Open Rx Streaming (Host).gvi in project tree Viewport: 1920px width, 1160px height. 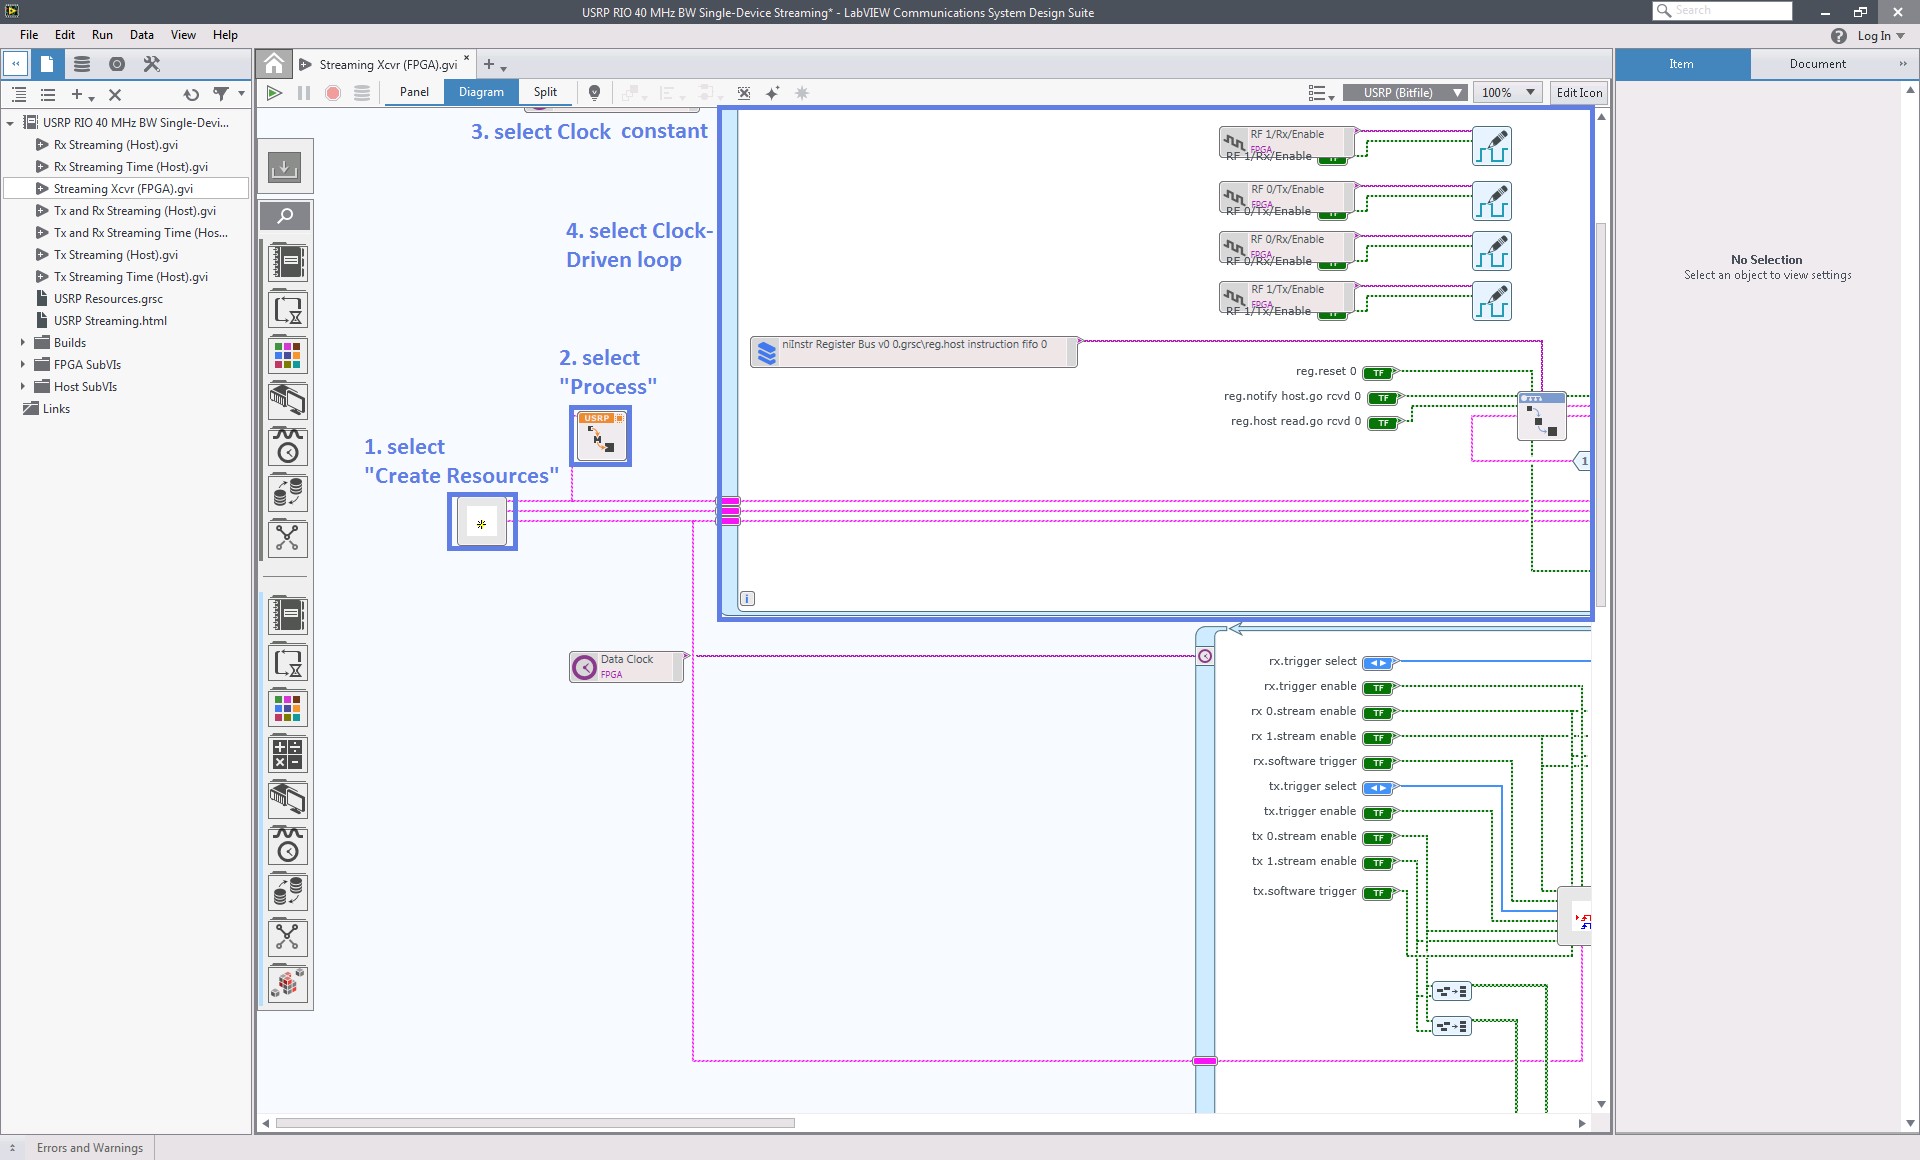tap(115, 145)
